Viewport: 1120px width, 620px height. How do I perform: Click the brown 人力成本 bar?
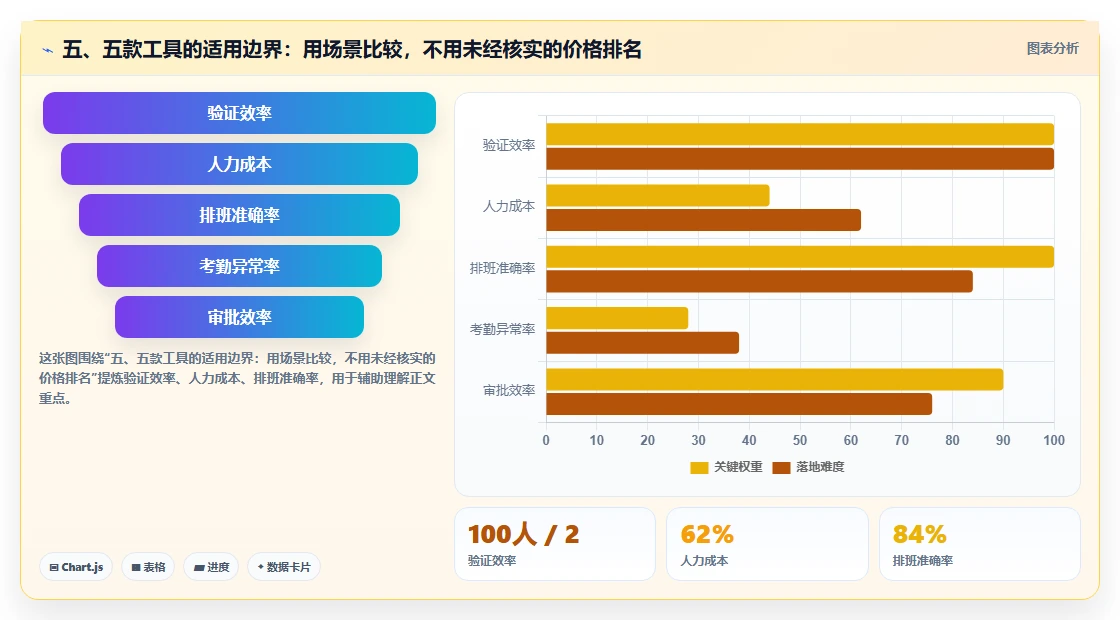pyautogui.click(x=704, y=220)
